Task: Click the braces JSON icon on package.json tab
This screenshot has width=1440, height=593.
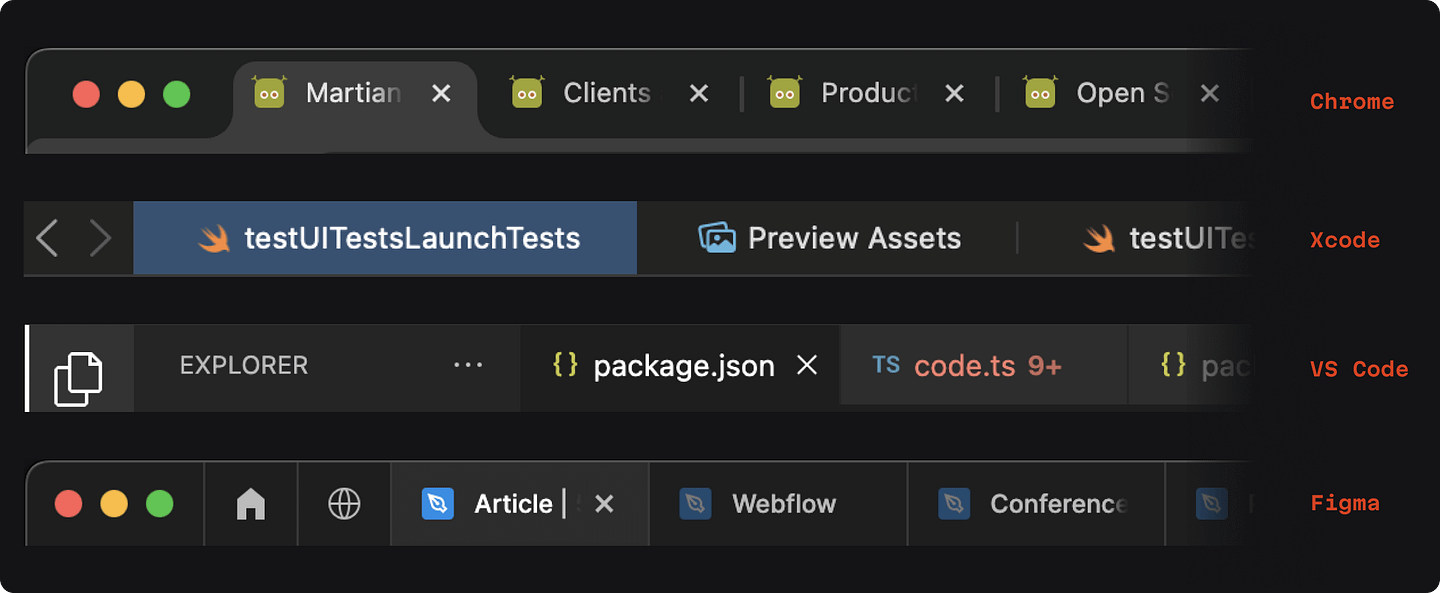Action: click(566, 365)
